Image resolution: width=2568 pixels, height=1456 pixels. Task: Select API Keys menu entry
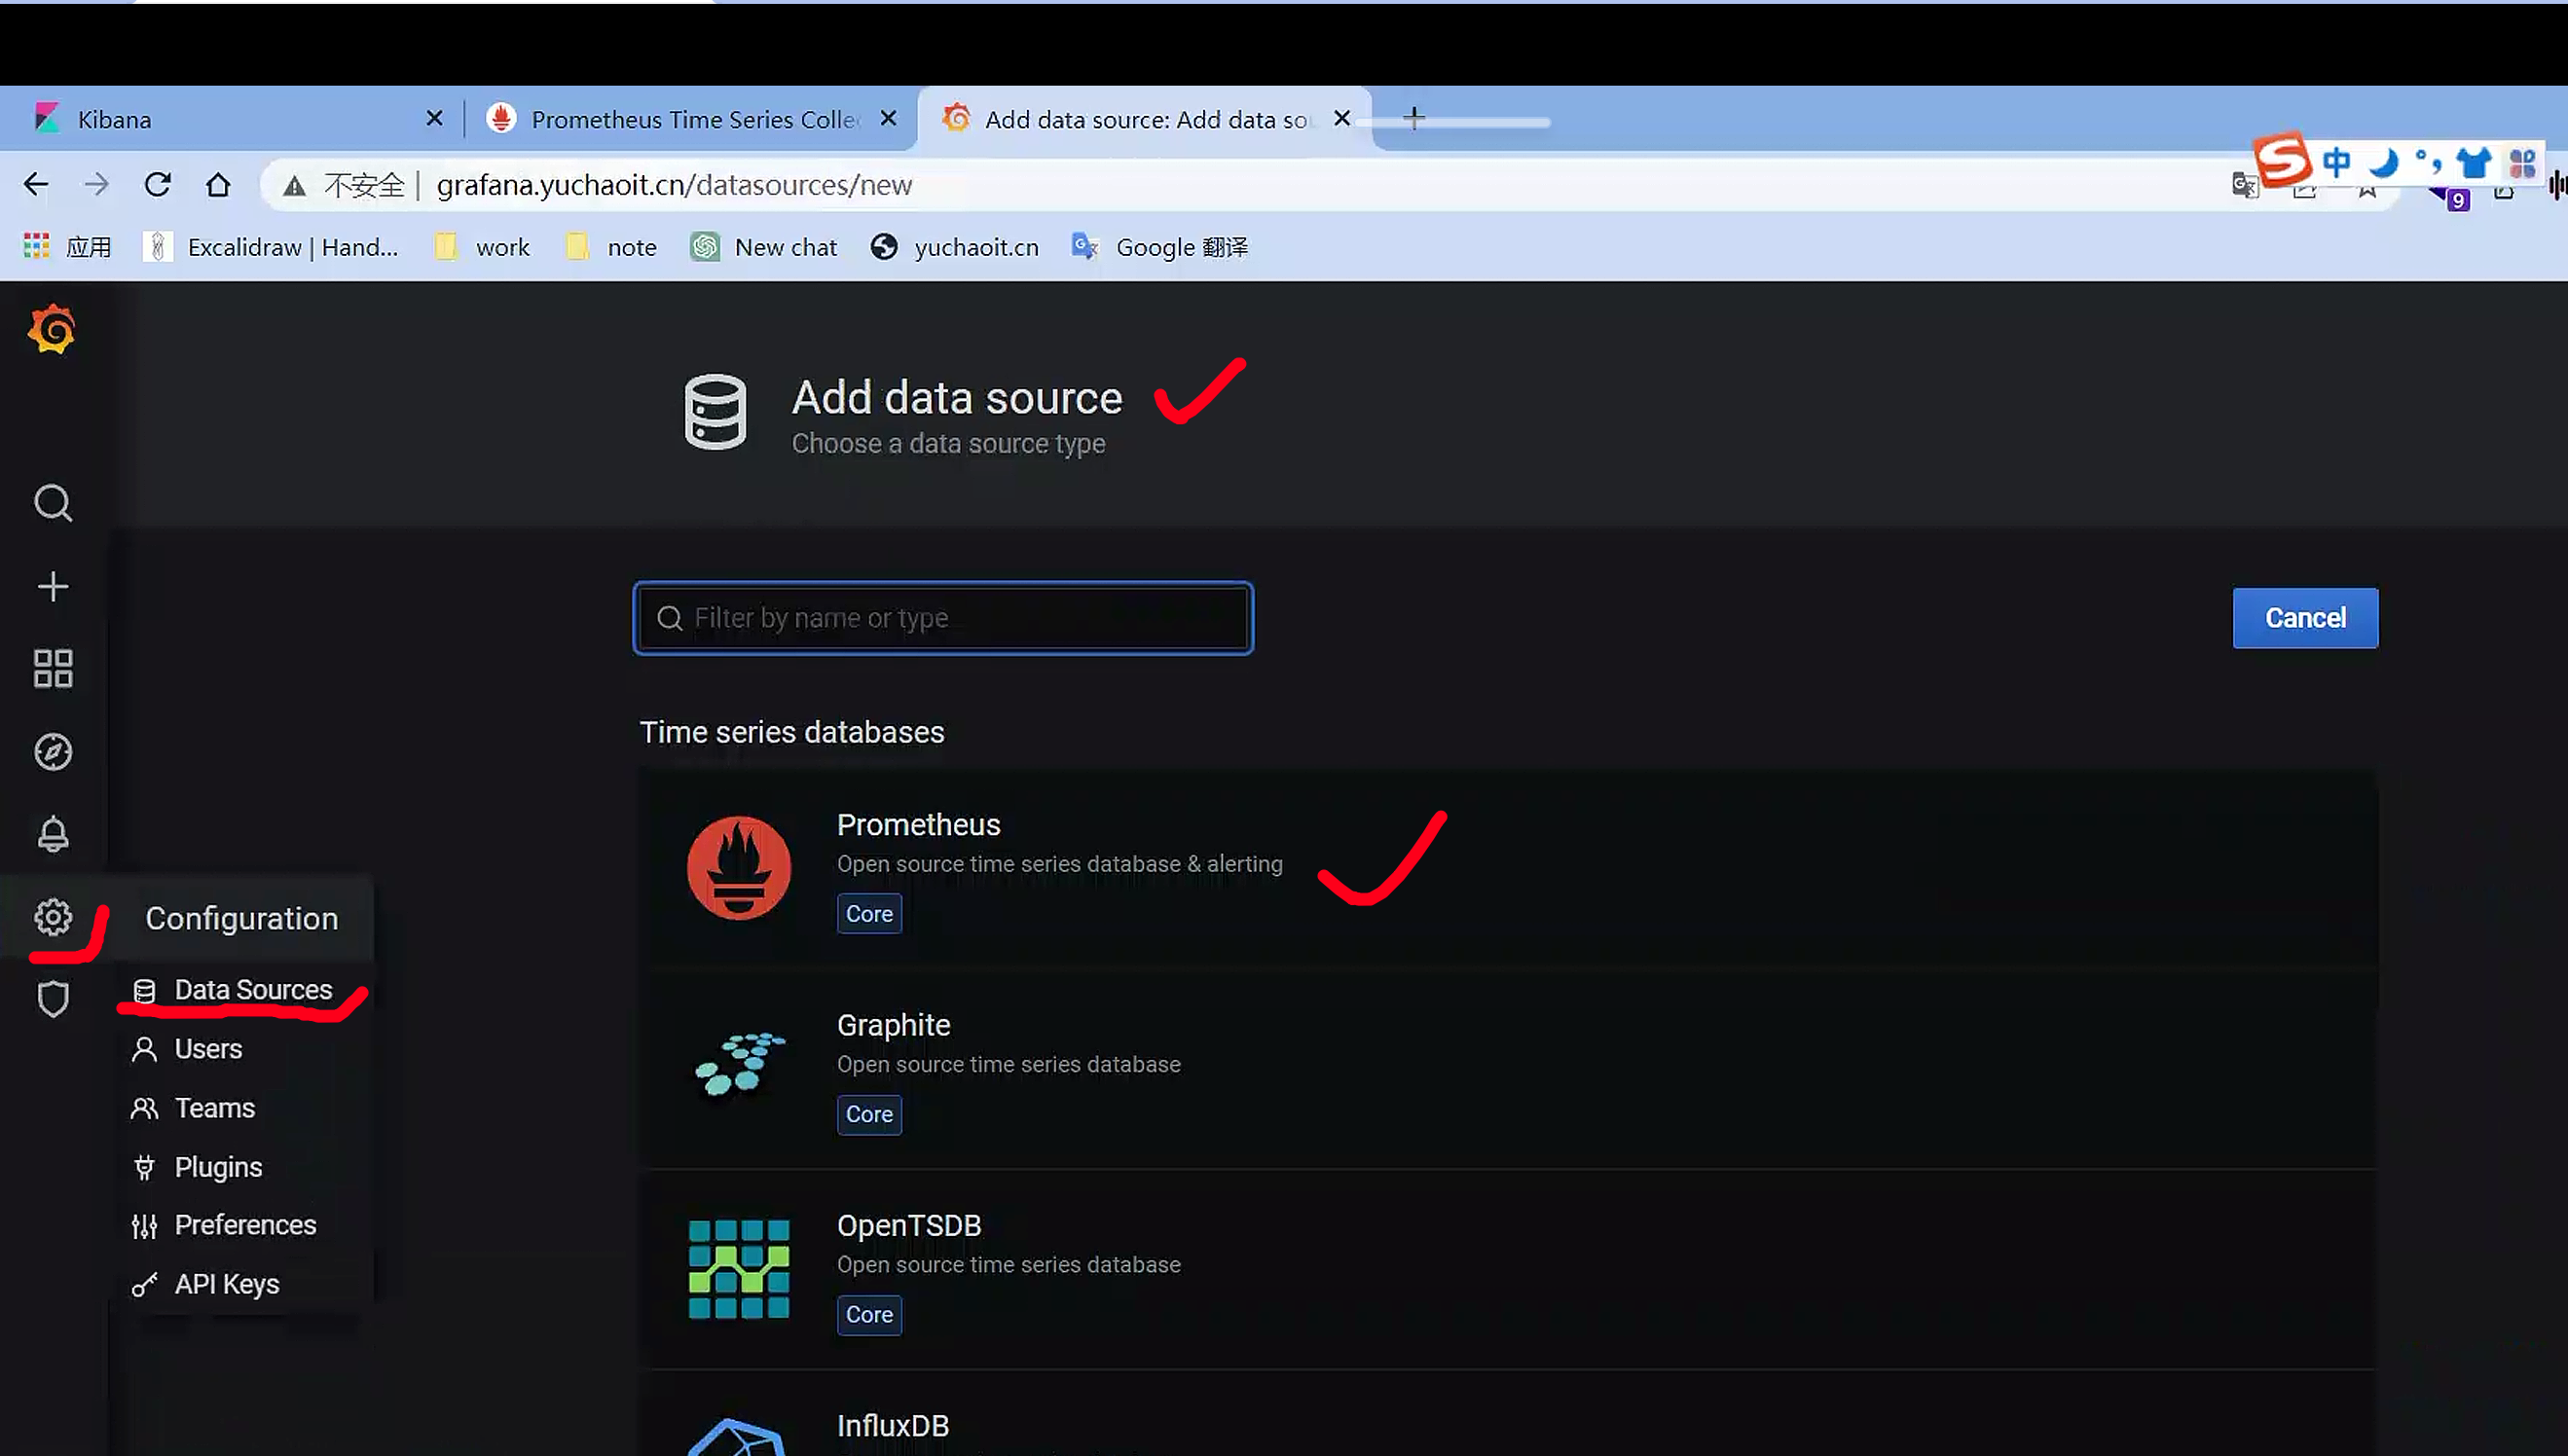click(x=226, y=1284)
